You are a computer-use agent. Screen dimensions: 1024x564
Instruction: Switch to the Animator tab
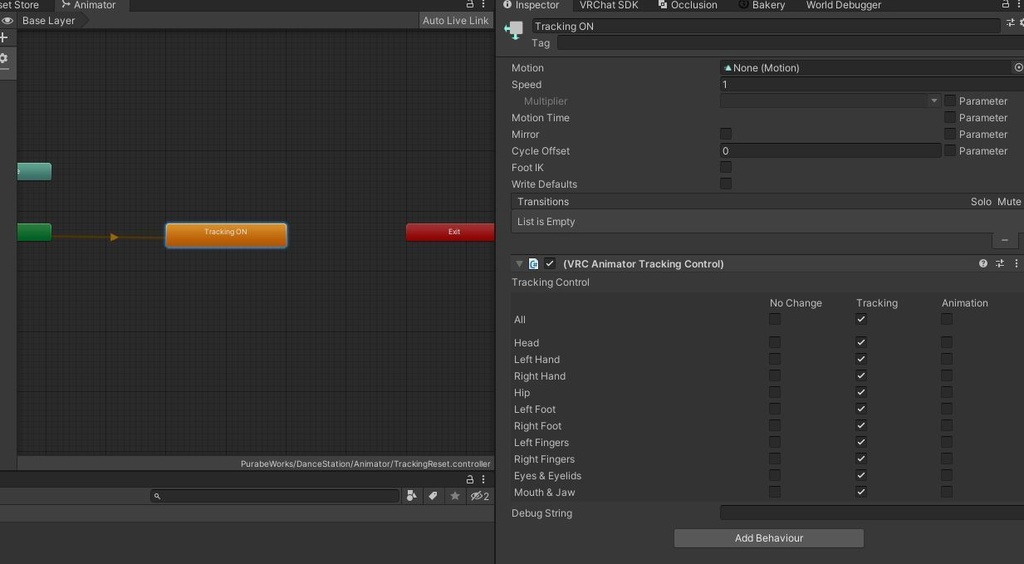88,5
